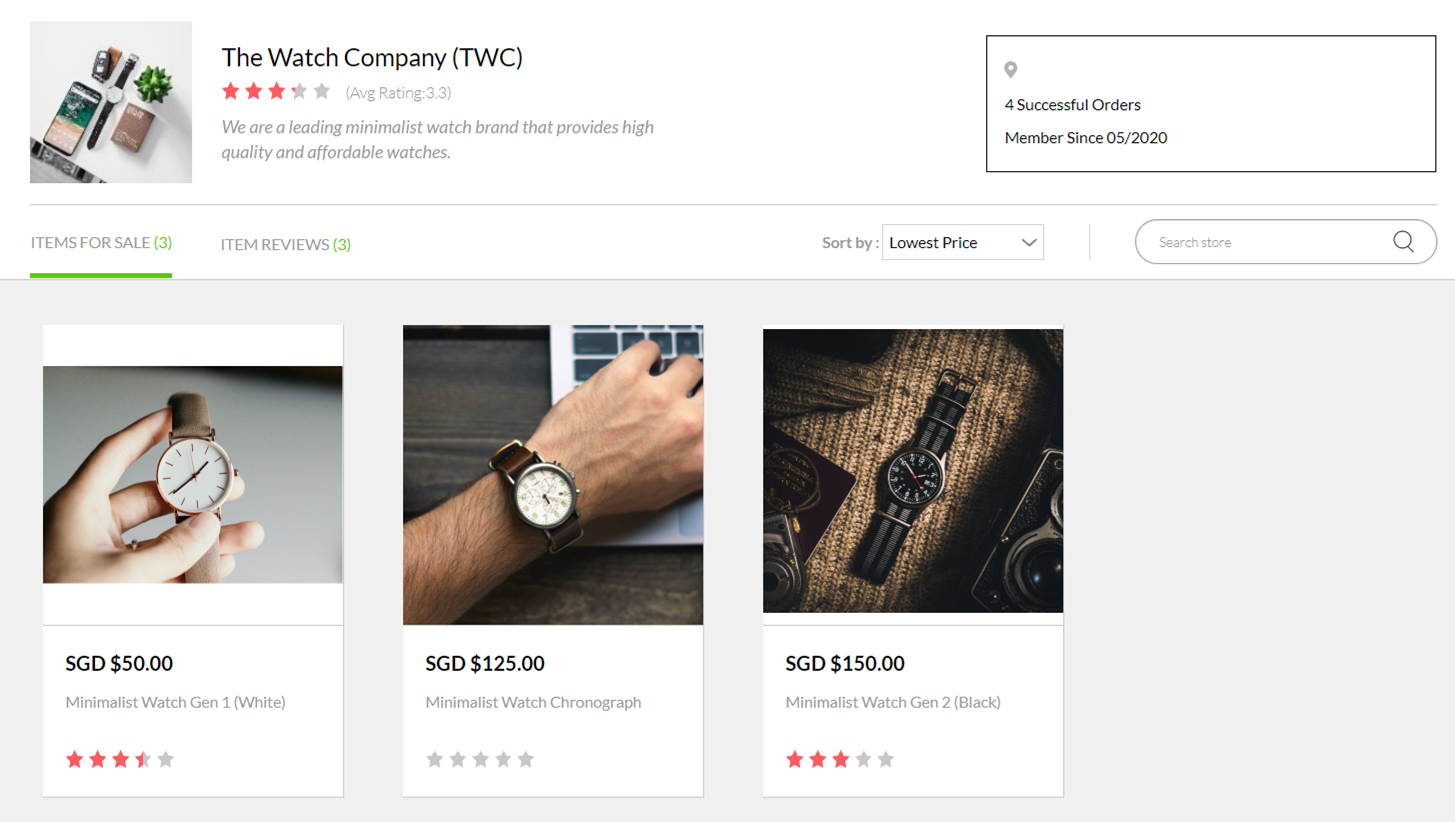Focus the Search store input field

(x=1270, y=242)
